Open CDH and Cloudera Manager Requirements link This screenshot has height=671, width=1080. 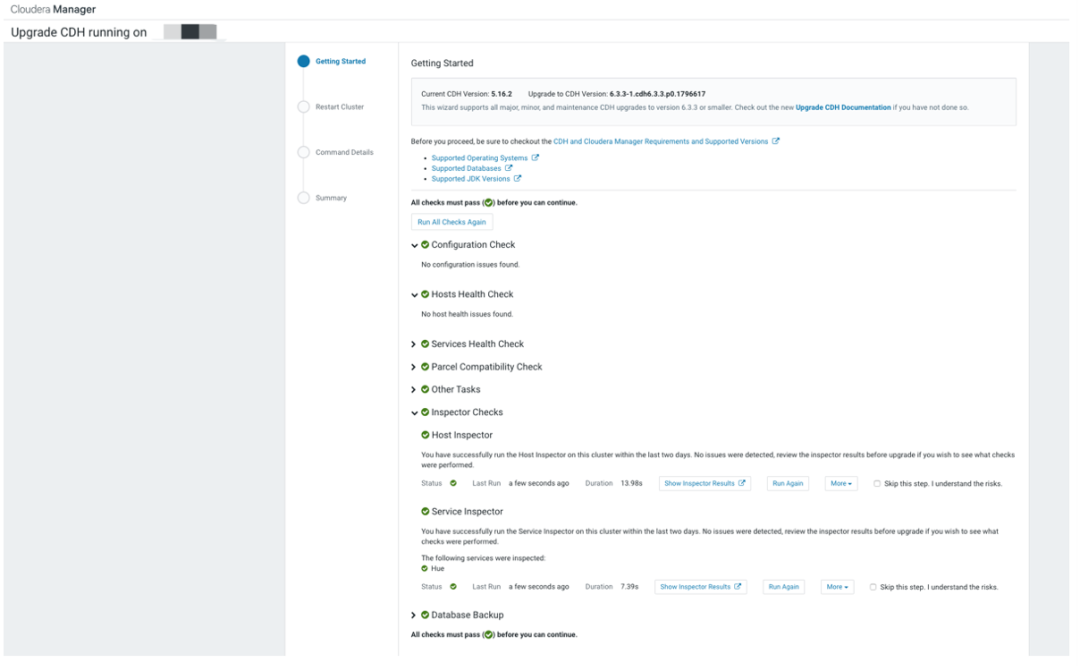coord(661,141)
